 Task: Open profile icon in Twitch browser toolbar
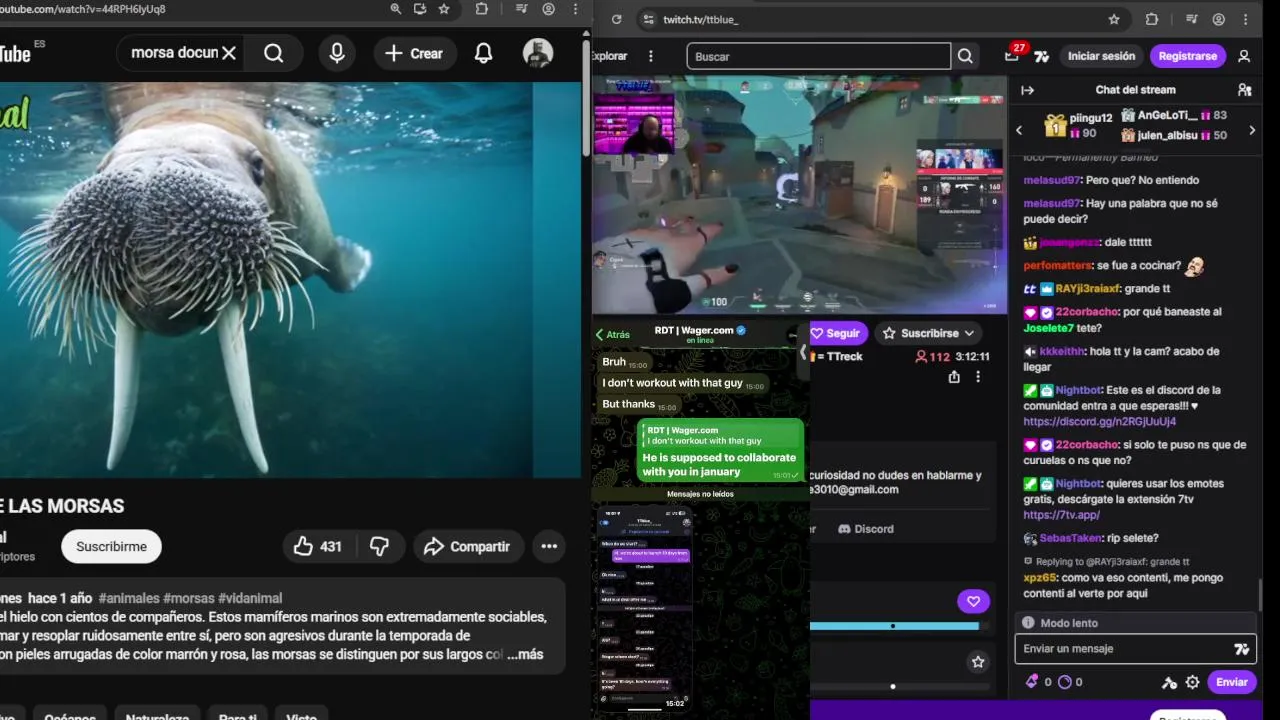(1219, 19)
